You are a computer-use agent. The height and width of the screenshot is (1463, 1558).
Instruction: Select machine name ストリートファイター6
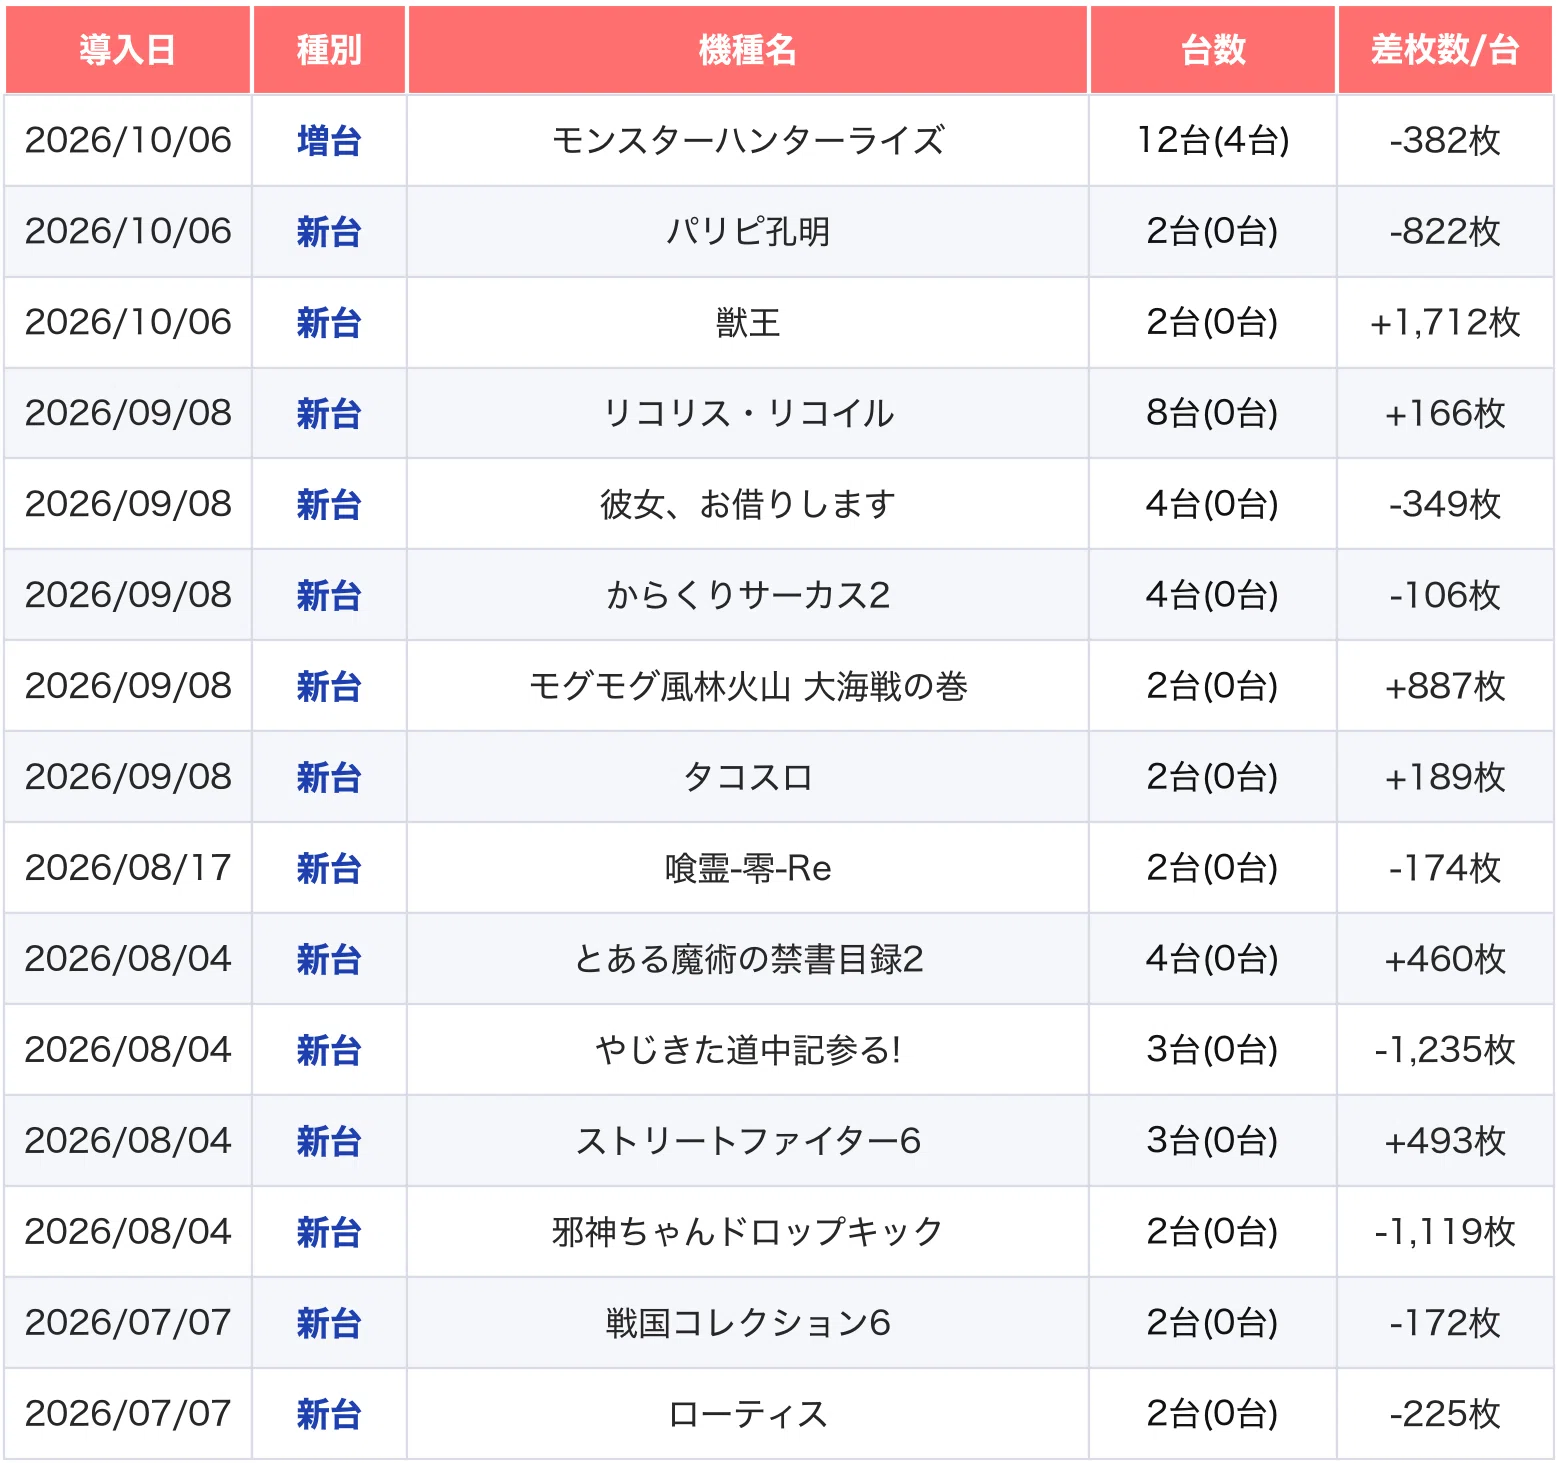[x=748, y=1142]
